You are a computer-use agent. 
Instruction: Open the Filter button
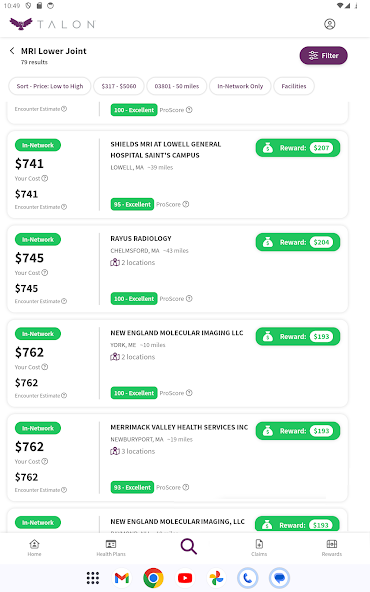click(324, 56)
